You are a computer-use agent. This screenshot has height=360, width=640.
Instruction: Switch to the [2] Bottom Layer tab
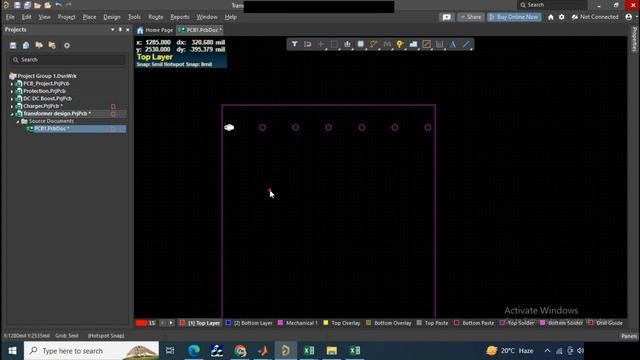[x=249, y=323]
